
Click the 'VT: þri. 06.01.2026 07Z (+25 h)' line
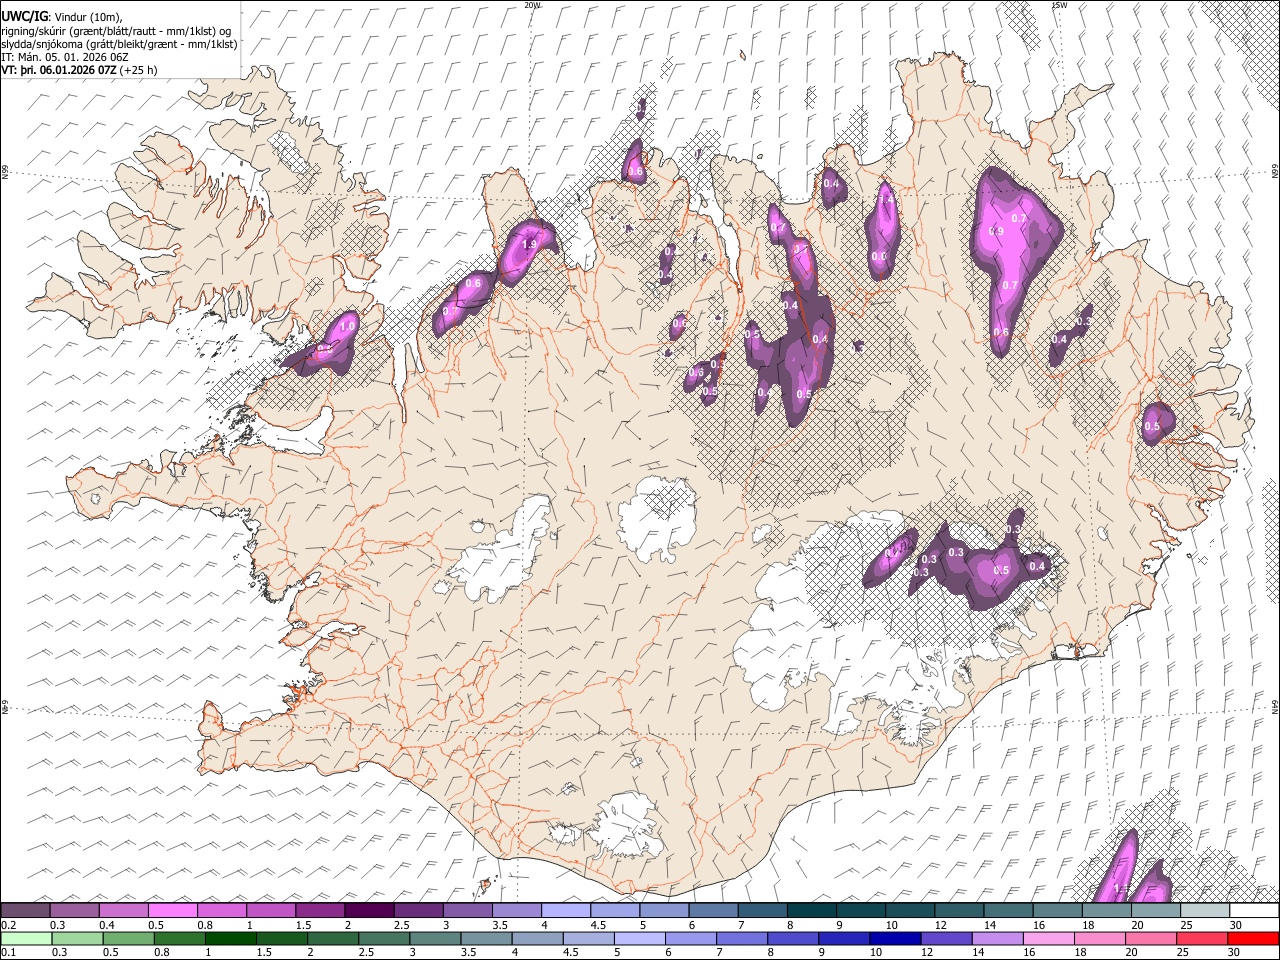80,71
